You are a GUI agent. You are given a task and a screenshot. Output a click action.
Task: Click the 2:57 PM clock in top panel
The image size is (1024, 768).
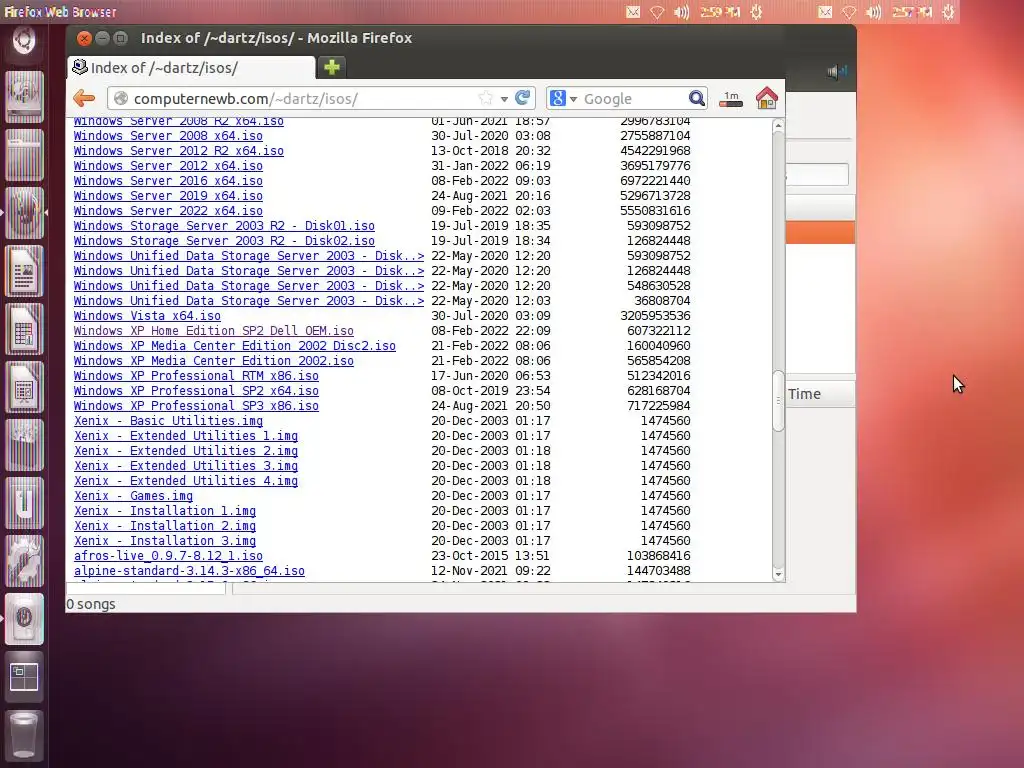(x=912, y=12)
